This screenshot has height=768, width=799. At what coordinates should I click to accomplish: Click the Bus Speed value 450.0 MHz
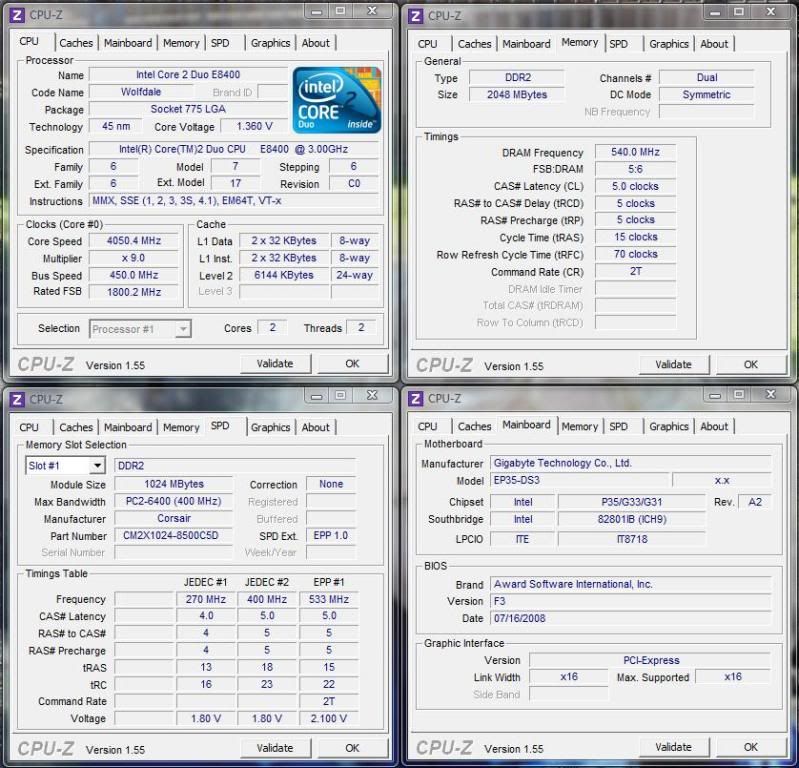tap(134, 275)
